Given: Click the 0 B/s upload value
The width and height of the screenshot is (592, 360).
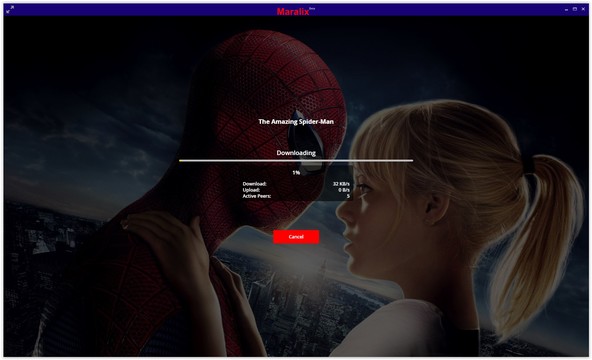Looking at the screenshot, I should click(344, 190).
